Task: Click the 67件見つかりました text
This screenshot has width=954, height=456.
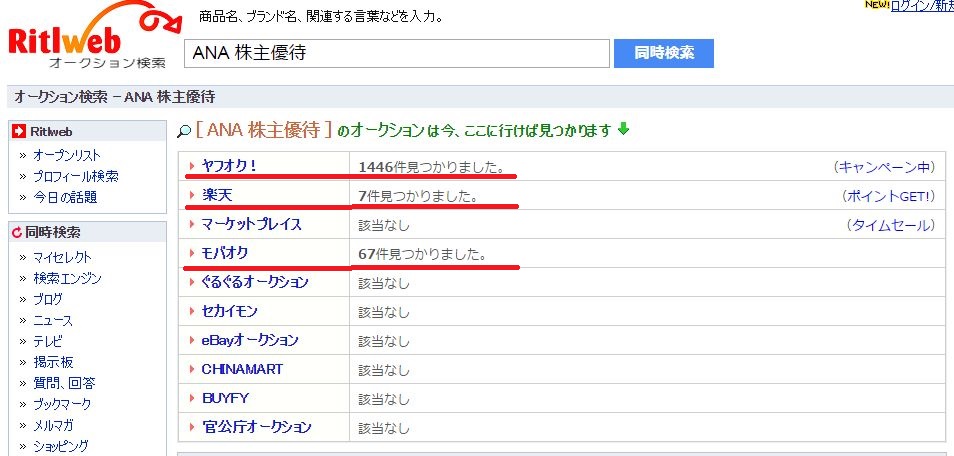Action: coord(422,254)
